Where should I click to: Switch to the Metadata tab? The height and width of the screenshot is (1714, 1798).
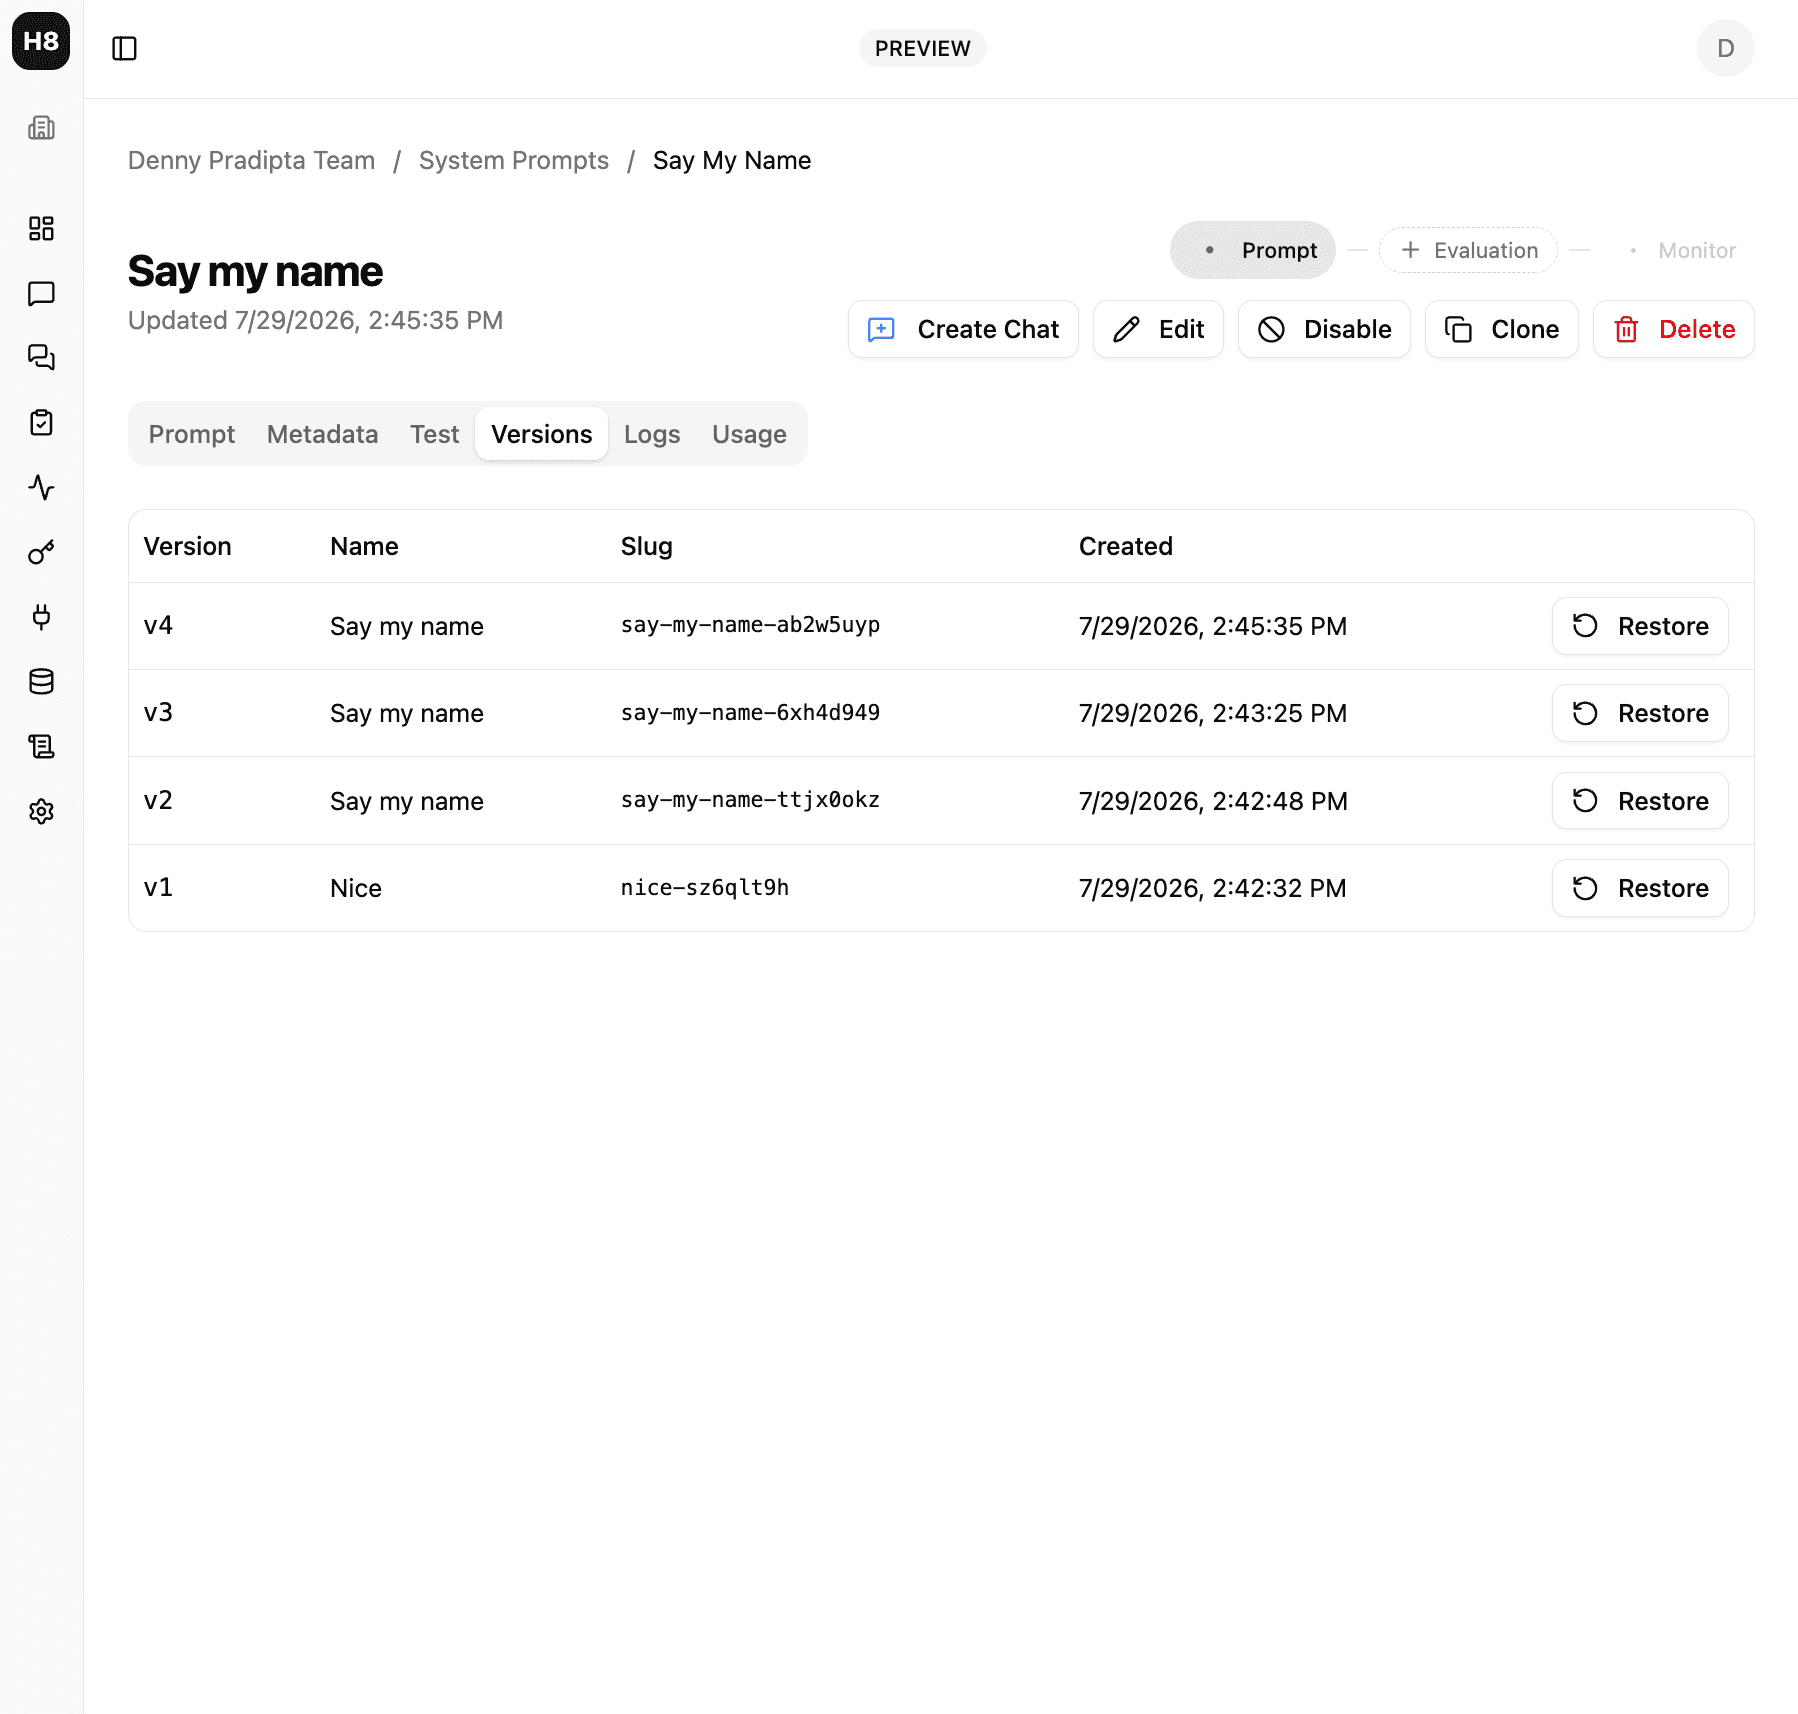pyautogui.click(x=323, y=434)
